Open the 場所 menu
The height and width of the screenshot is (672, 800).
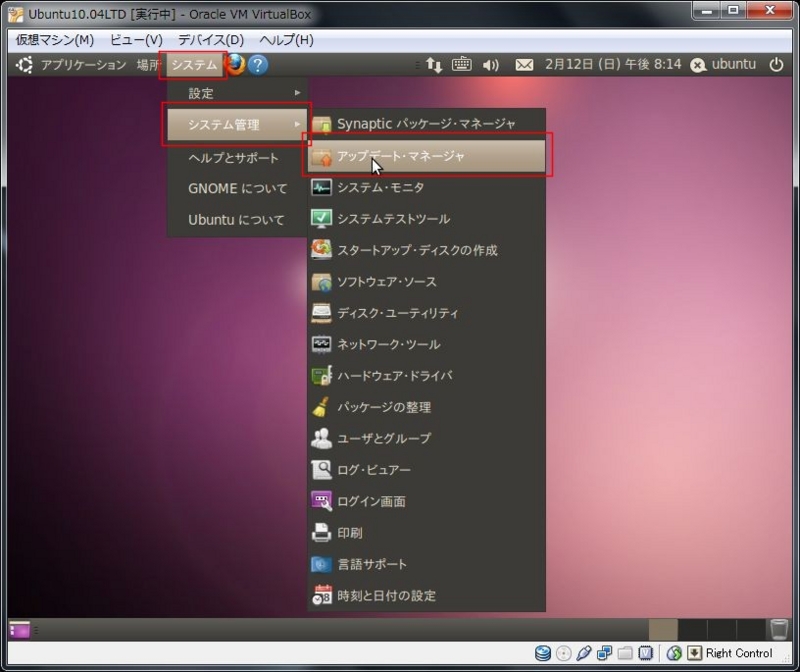(148, 65)
